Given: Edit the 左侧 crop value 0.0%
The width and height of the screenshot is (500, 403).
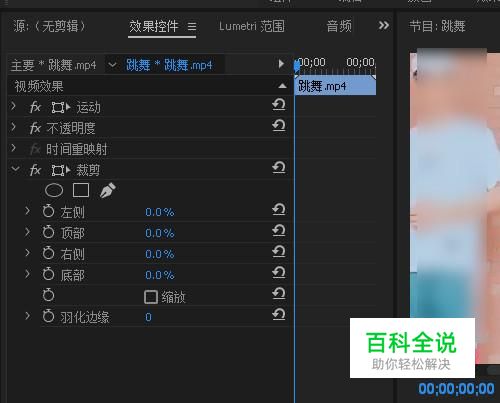Looking at the screenshot, I should [160, 212].
